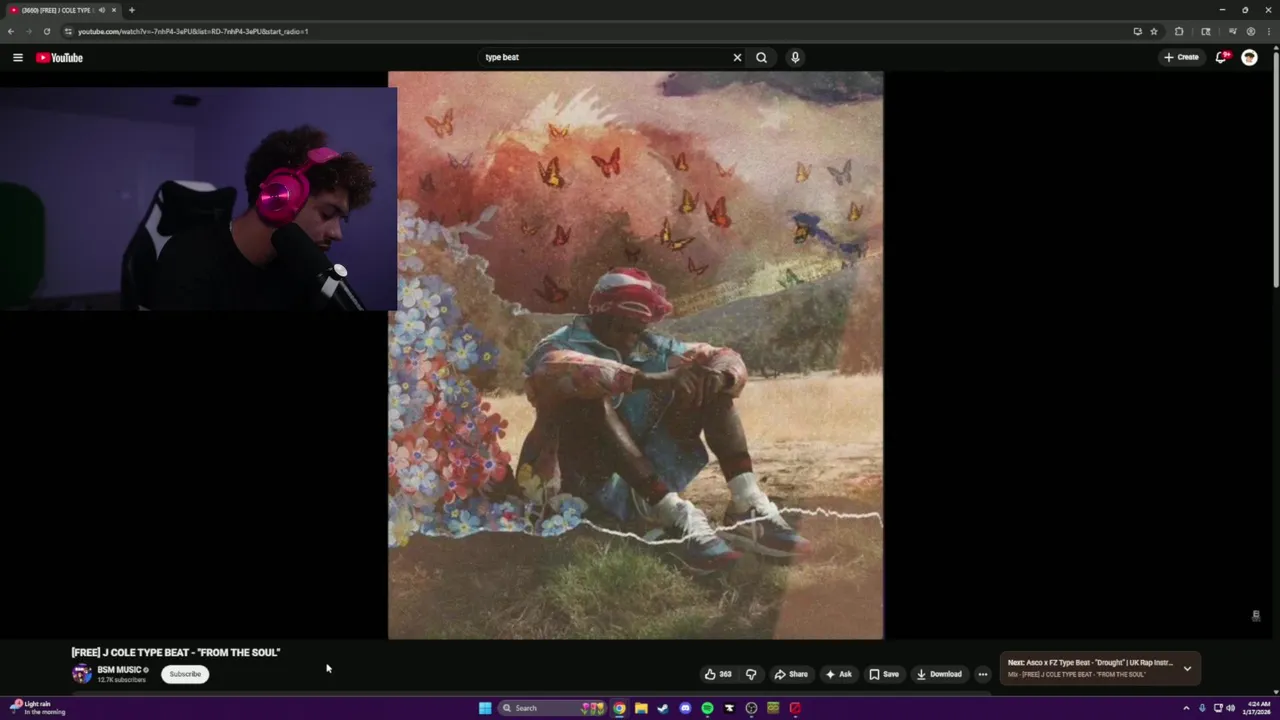Open BSM MUSIC channel name link
The height and width of the screenshot is (720, 1280).
[119, 669]
